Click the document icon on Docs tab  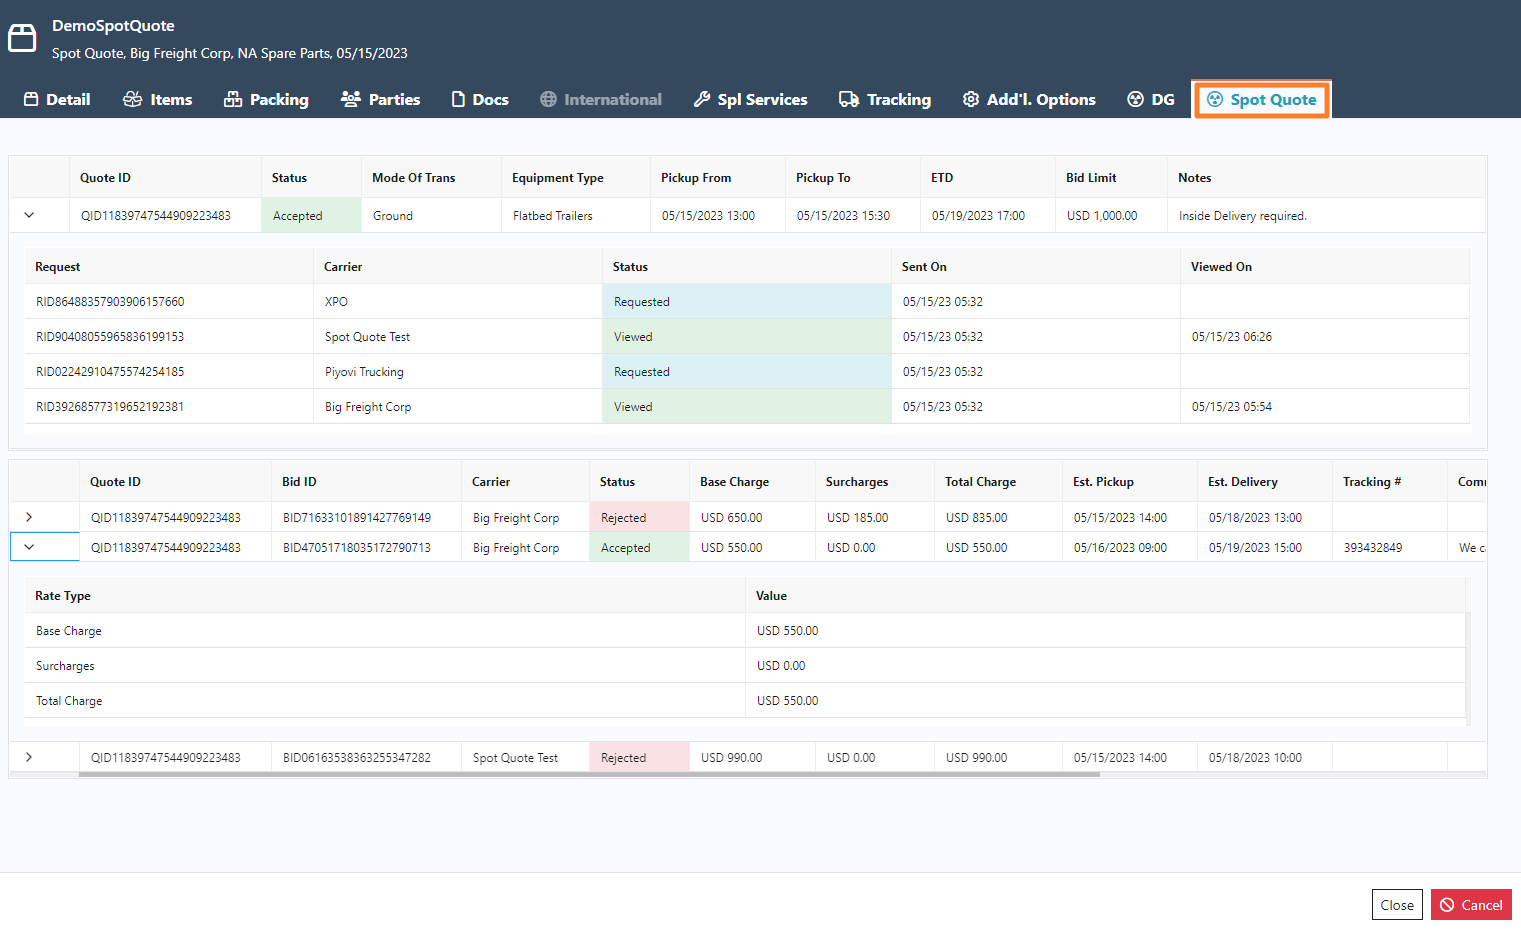coord(458,99)
